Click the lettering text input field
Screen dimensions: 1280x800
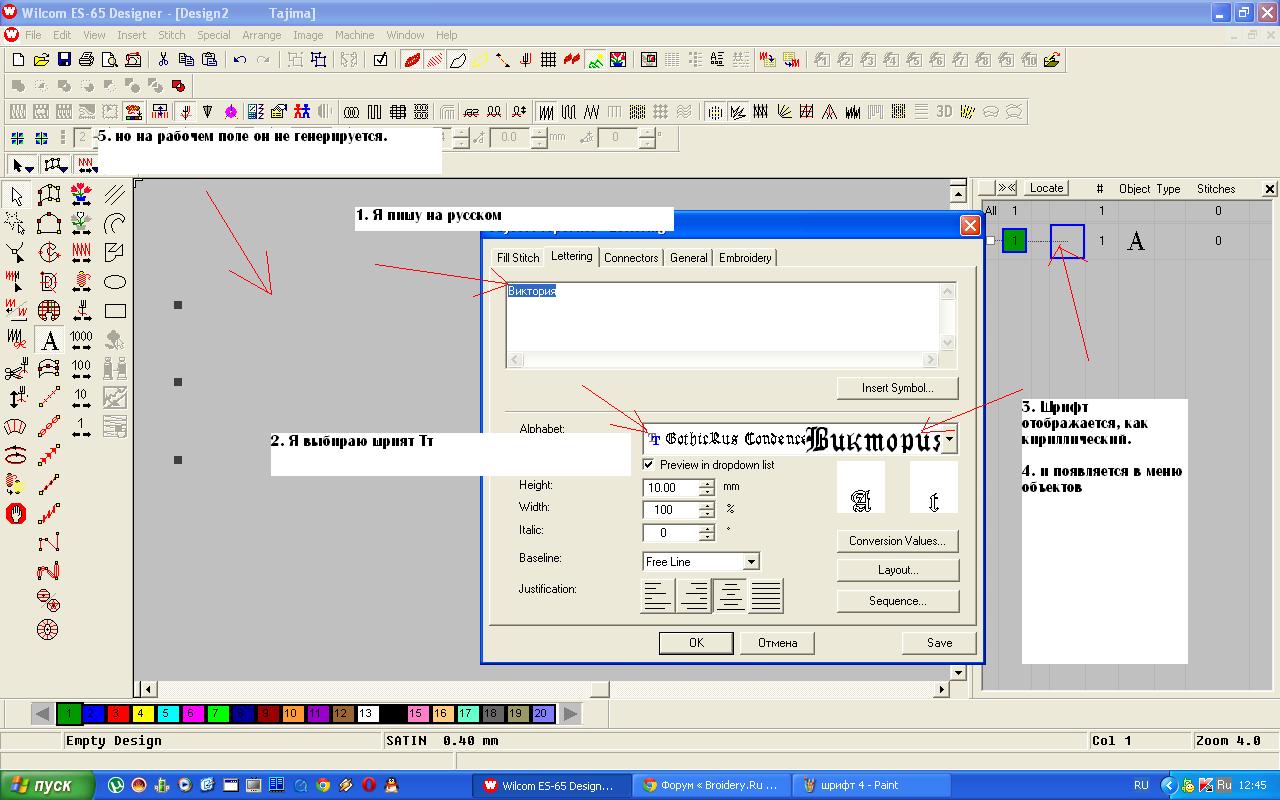[722, 318]
